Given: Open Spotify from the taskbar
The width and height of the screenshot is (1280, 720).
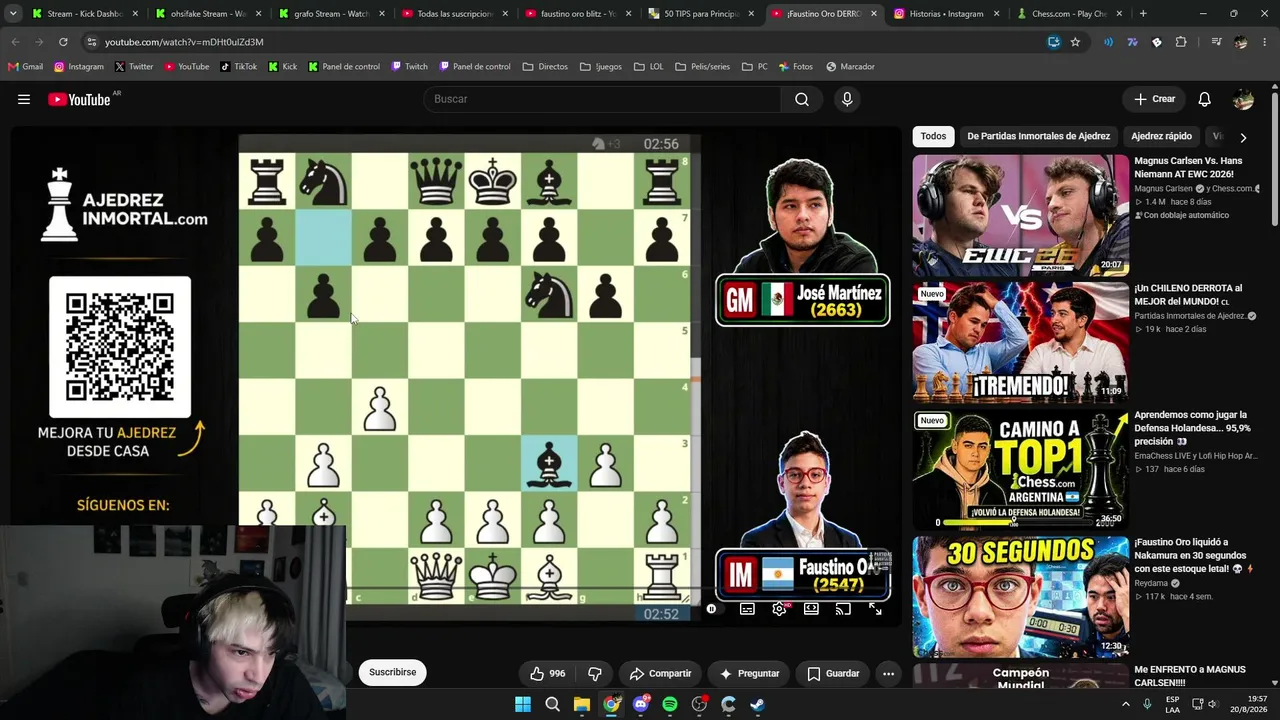Looking at the screenshot, I should pos(670,705).
